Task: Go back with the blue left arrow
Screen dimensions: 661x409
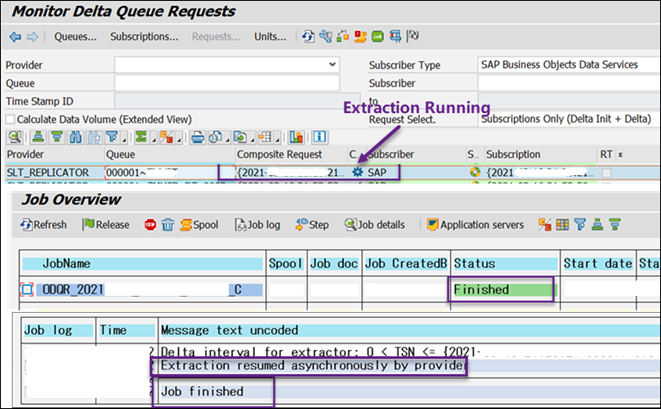Action: pyautogui.click(x=15, y=37)
